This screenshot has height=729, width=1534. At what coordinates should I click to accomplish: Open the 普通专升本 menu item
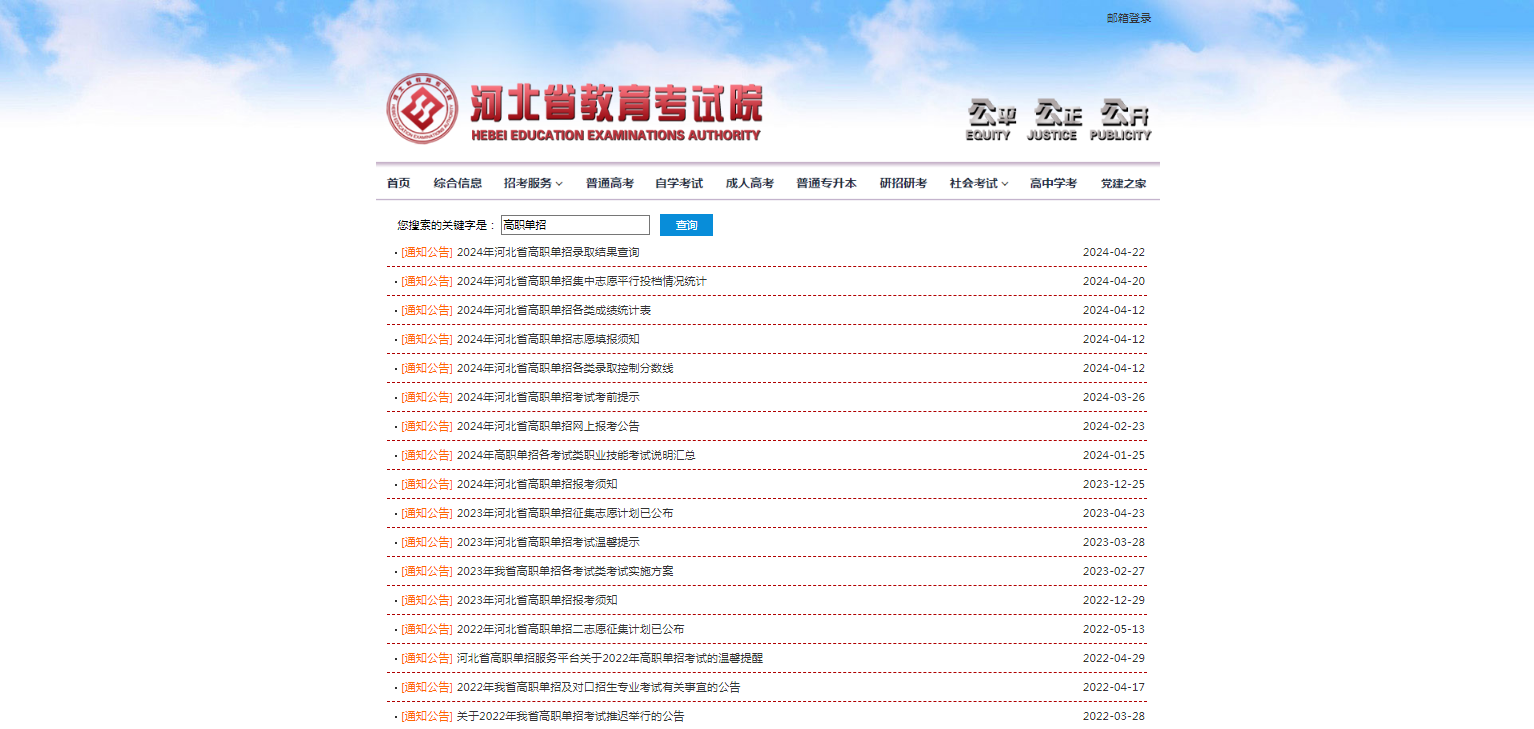(x=826, y=183)
